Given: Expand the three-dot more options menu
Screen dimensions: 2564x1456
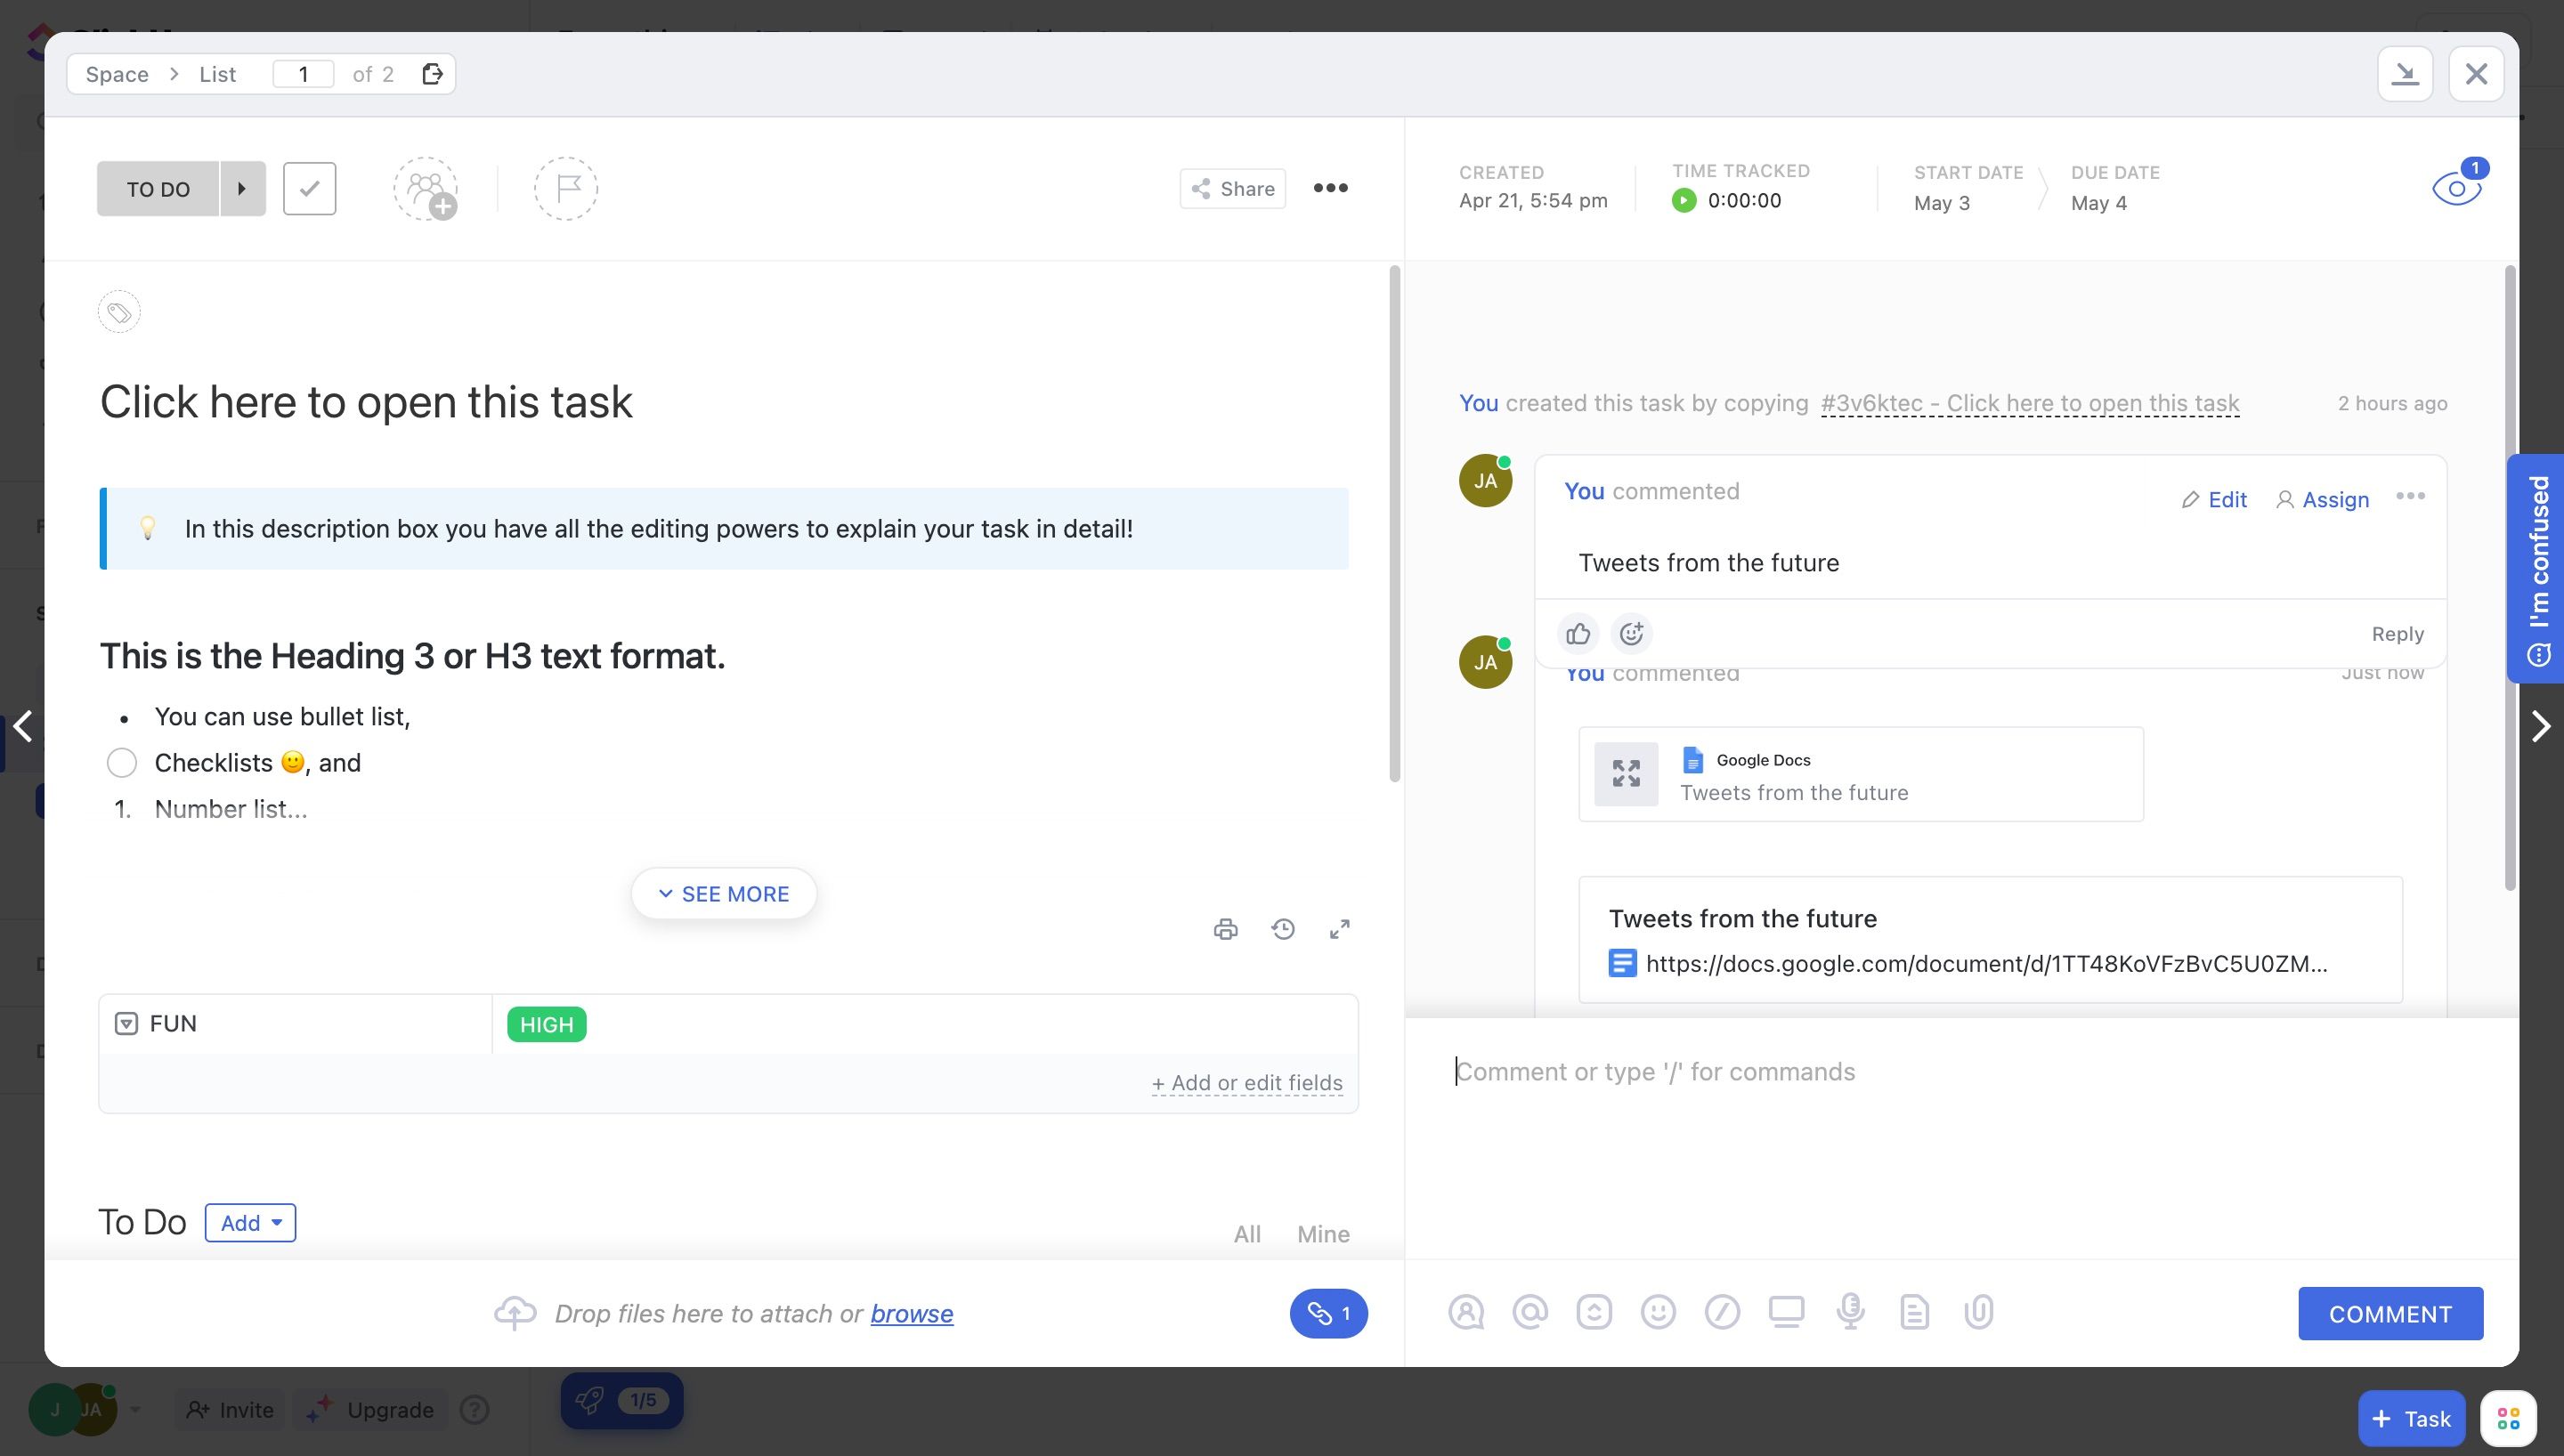Looking at the screenshot, I should pos(1331,189).
